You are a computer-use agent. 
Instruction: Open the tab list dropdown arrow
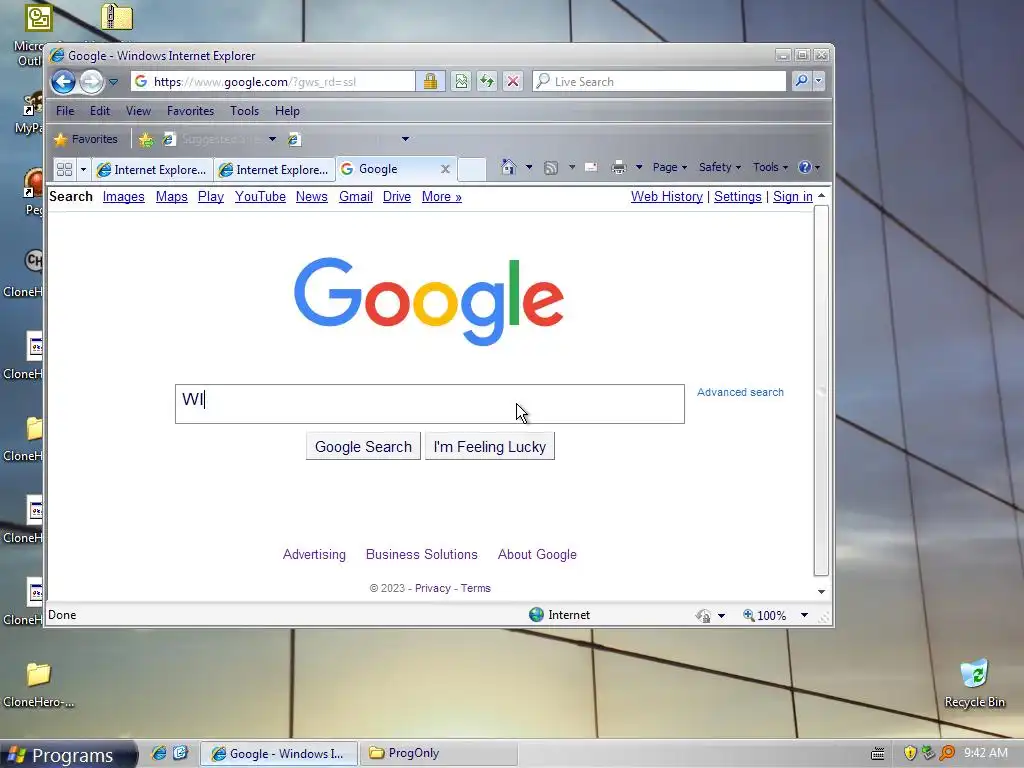pos(83,170)
